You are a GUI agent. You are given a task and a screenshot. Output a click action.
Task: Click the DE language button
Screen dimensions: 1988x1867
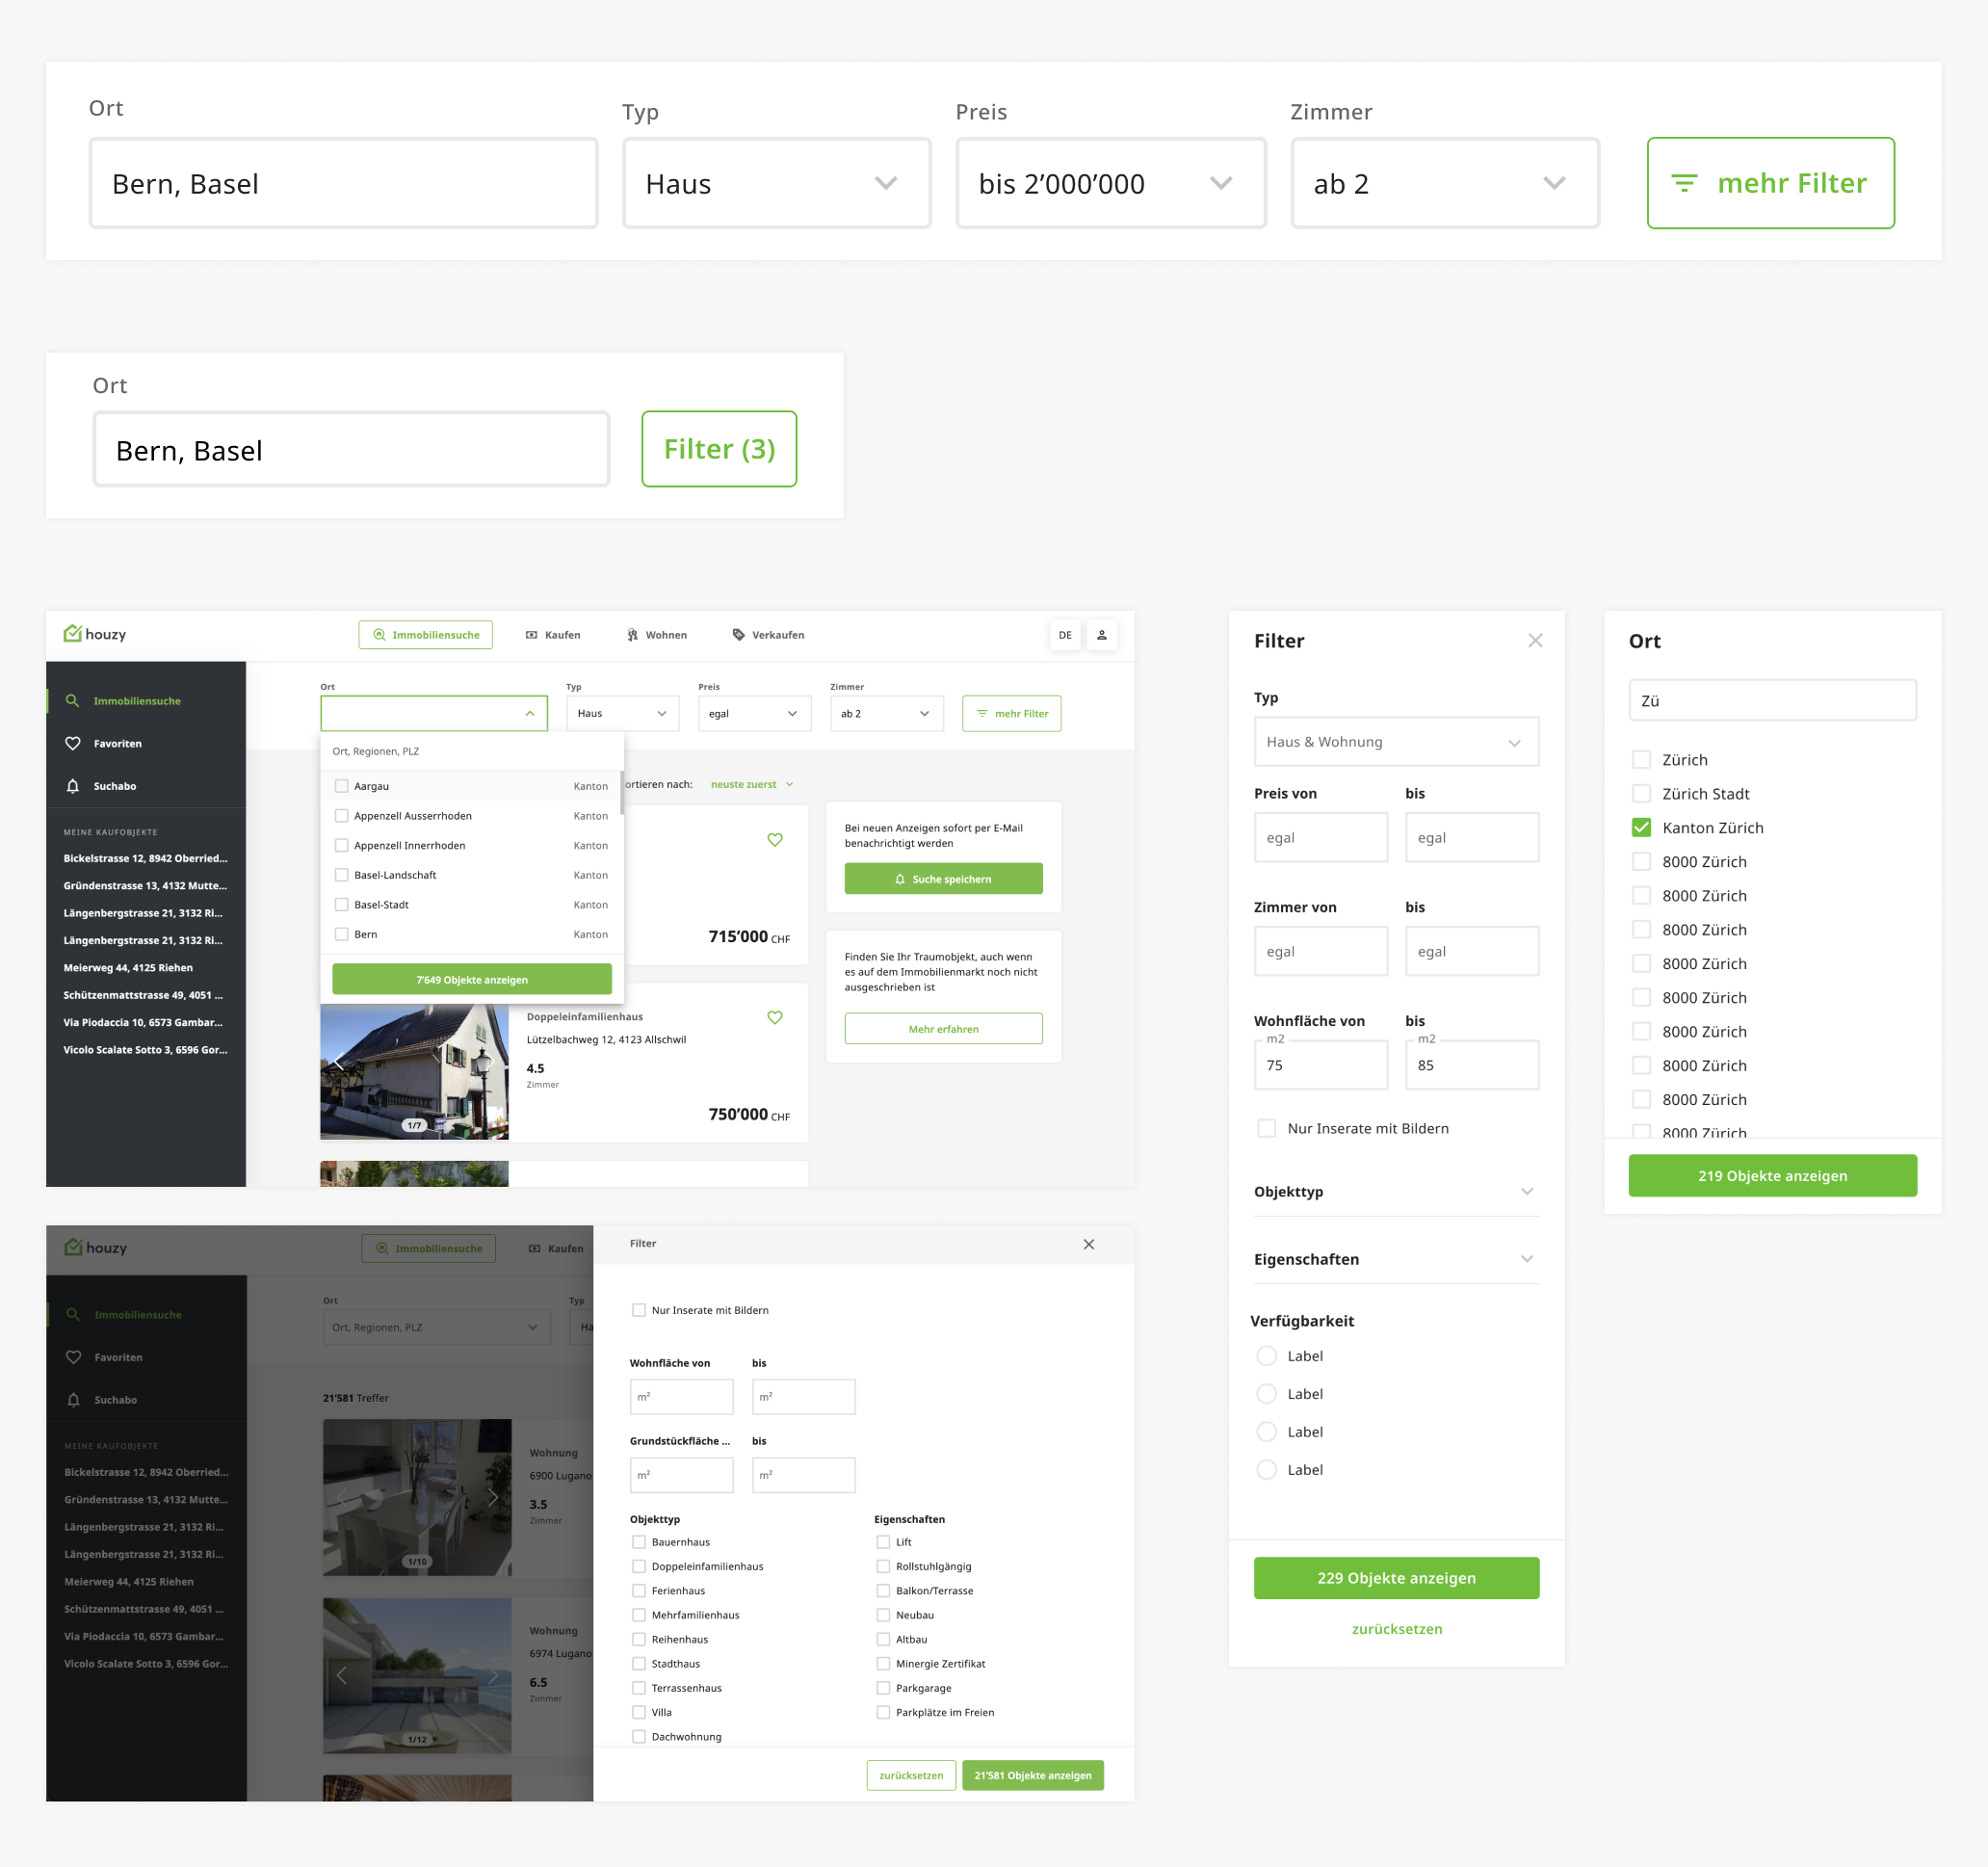click(x=1065, y=635)
